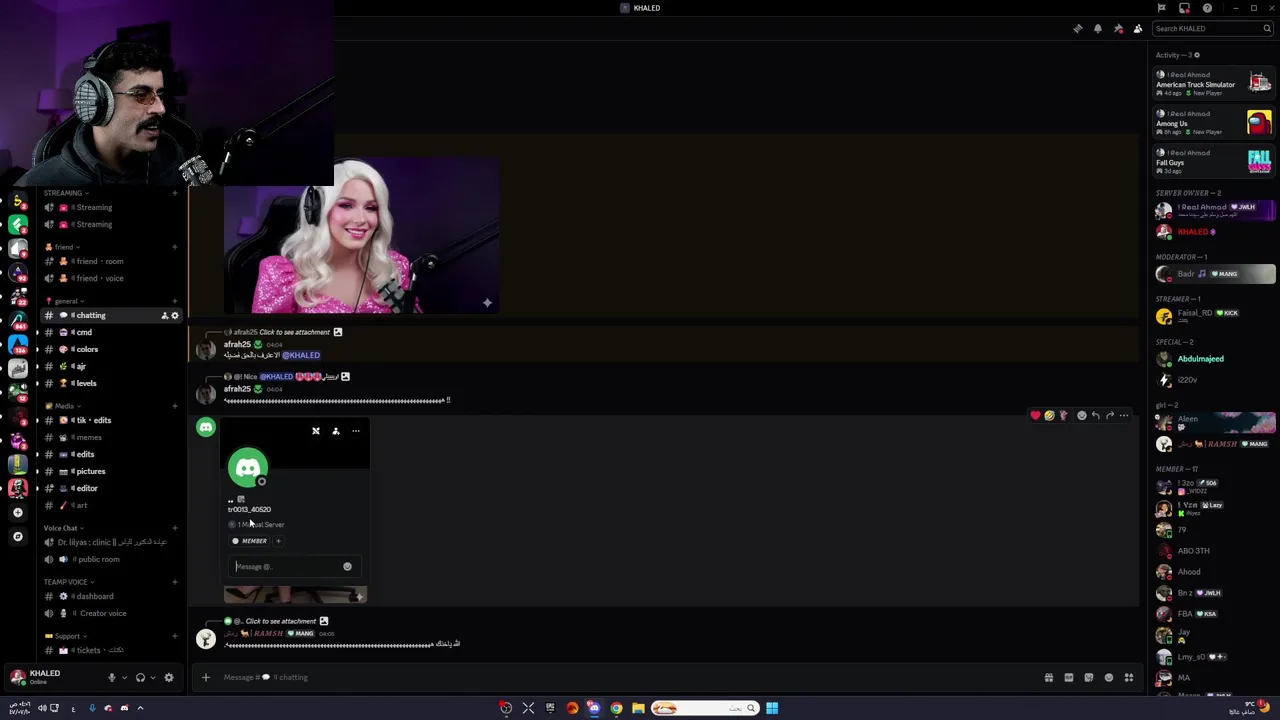Open friend action icon on profile popup
Screen dimensions: 1280x720
336,431
